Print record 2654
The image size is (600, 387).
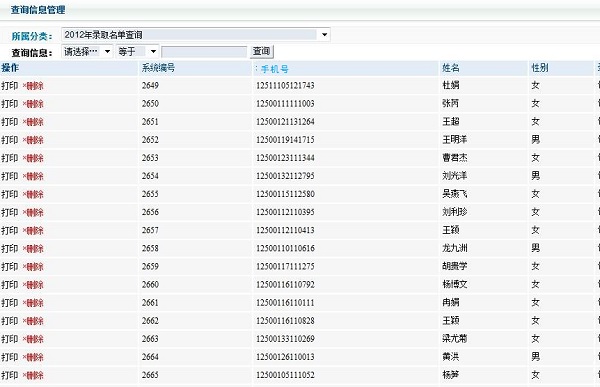(x=10, y=176)
